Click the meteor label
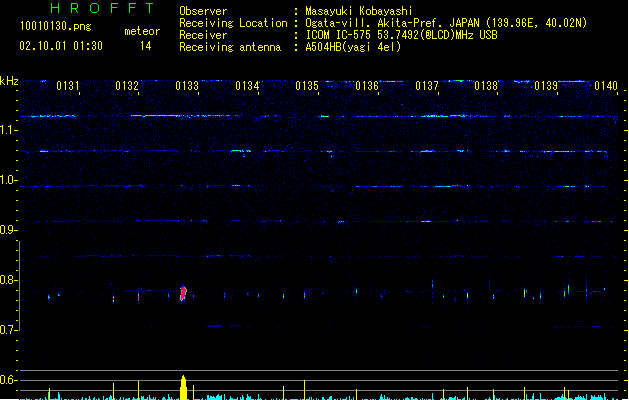629x400 pixels. [x=142, y=31]
